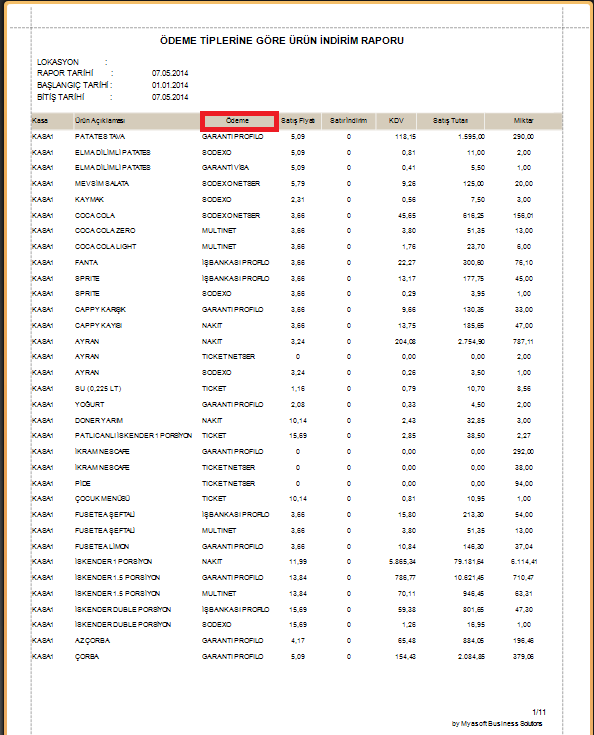Select the FANTA product cell
Viewport: 594px width, 735px height.
(x=86, y=262)
